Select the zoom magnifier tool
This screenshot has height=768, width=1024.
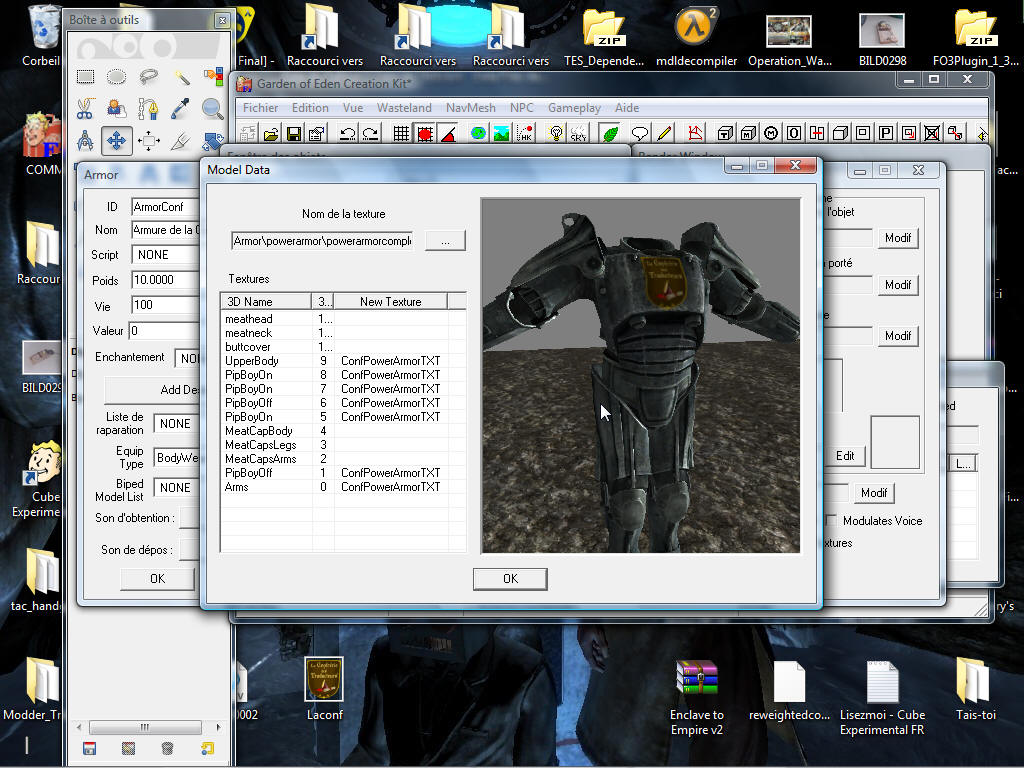213,108
